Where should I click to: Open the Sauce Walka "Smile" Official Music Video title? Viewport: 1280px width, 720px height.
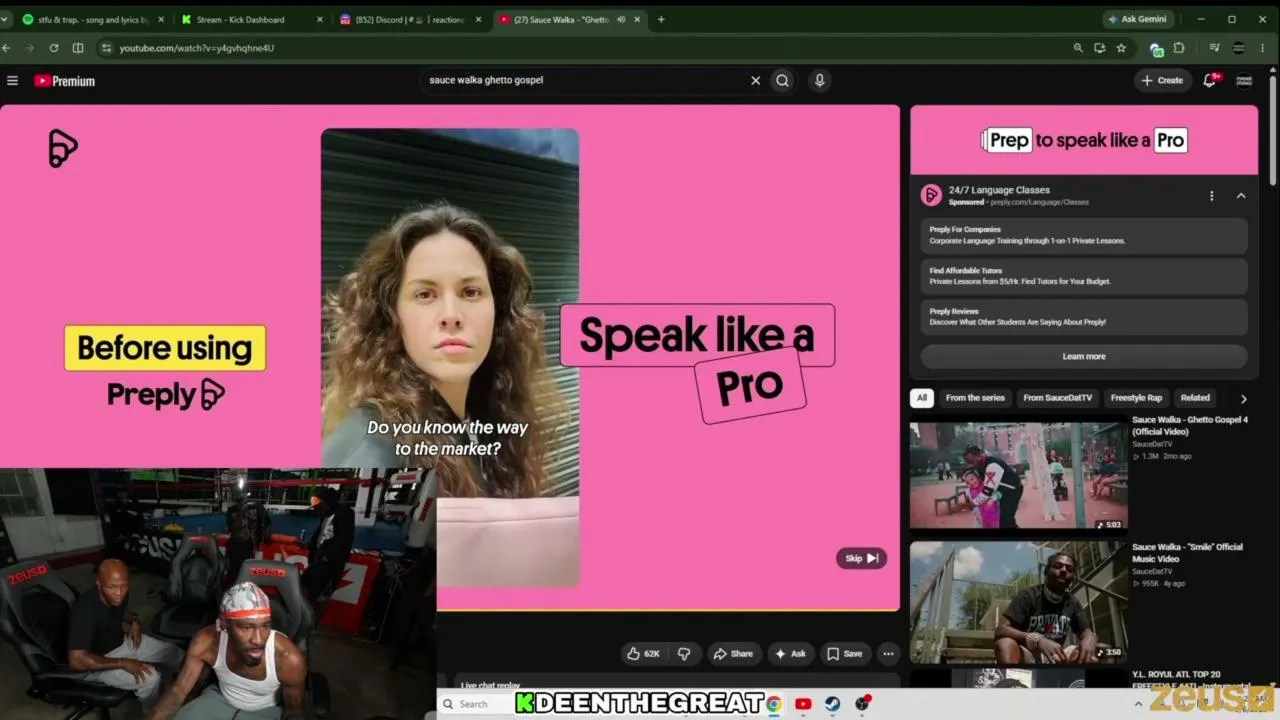[x=1187, y=553]
